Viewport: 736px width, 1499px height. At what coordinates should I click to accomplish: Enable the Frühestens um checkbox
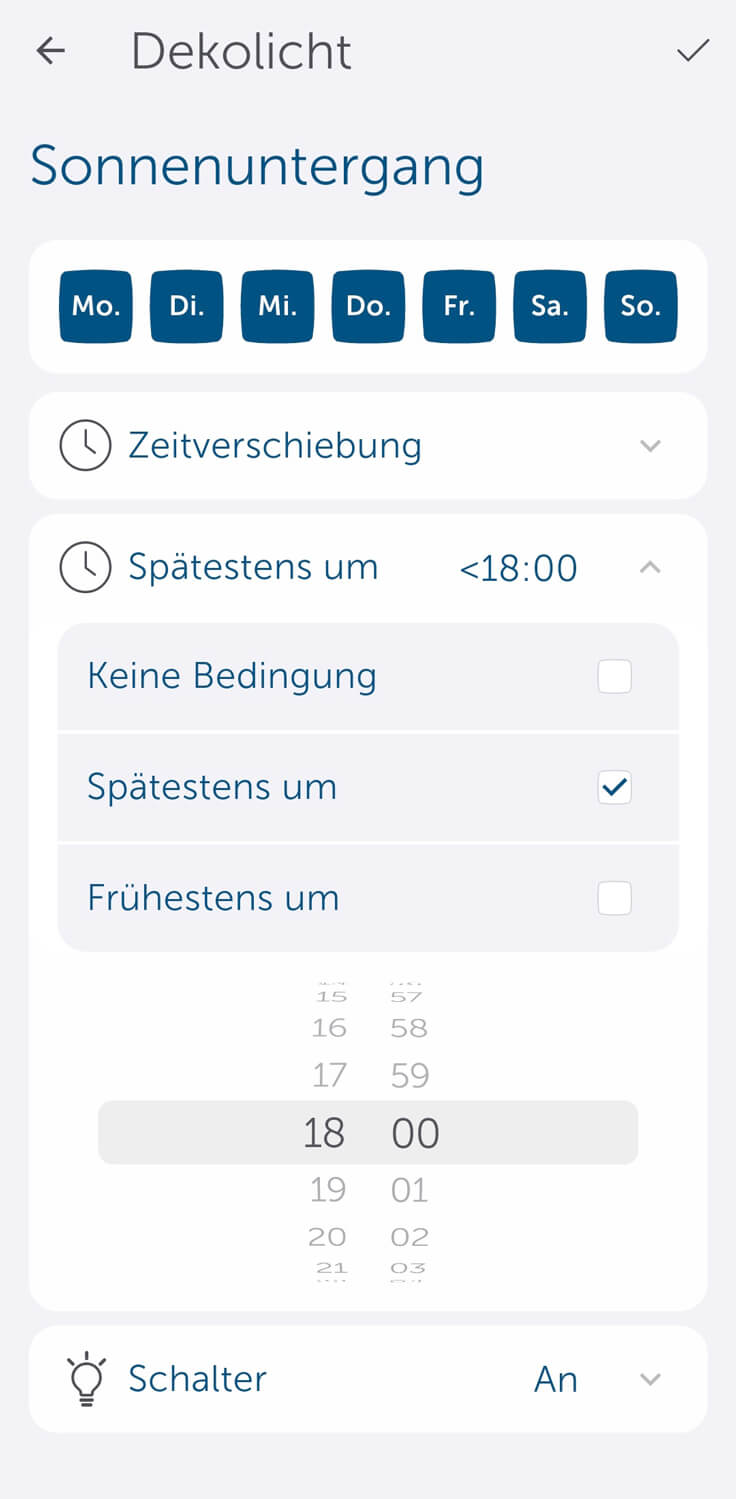pos(614,899)
